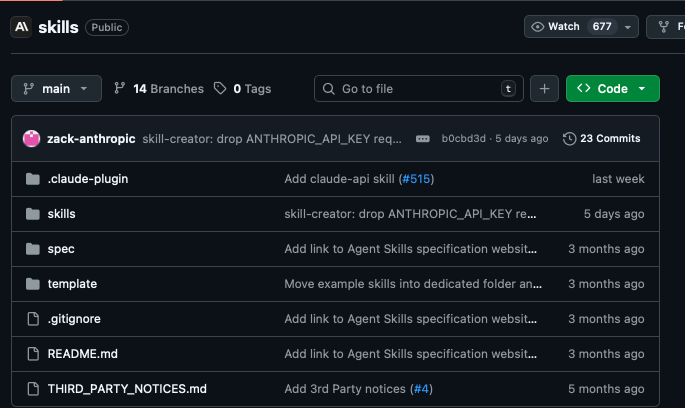Viewport: 685px width, 408px height.
Task: Click the t keyboard shortcut hint
Action: tap(508, 89)
